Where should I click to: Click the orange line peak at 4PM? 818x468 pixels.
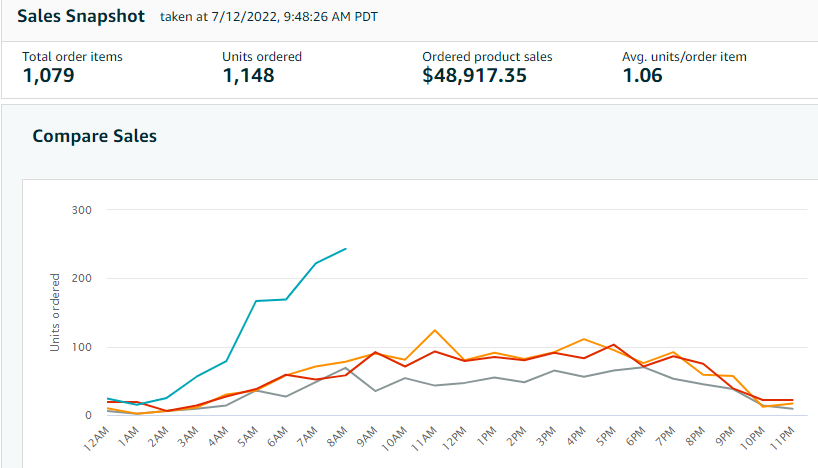point(583,339)
